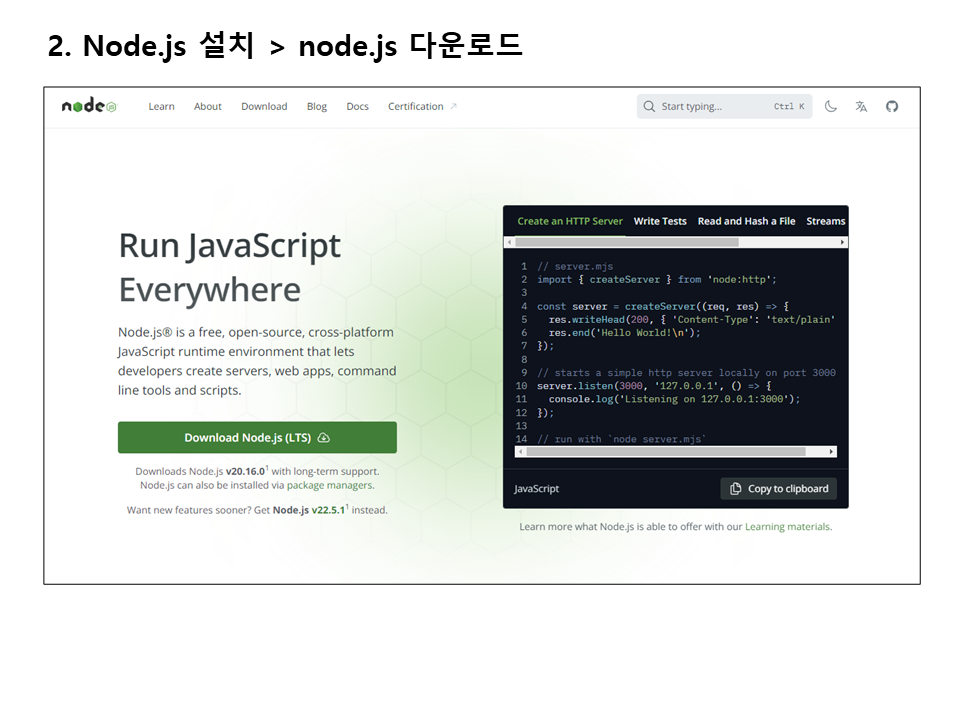This screenshot has height=720, width=960.
Task: Click the Ctrl K shortcut hint
Action: pyautogui.click(x=789, y=107)
